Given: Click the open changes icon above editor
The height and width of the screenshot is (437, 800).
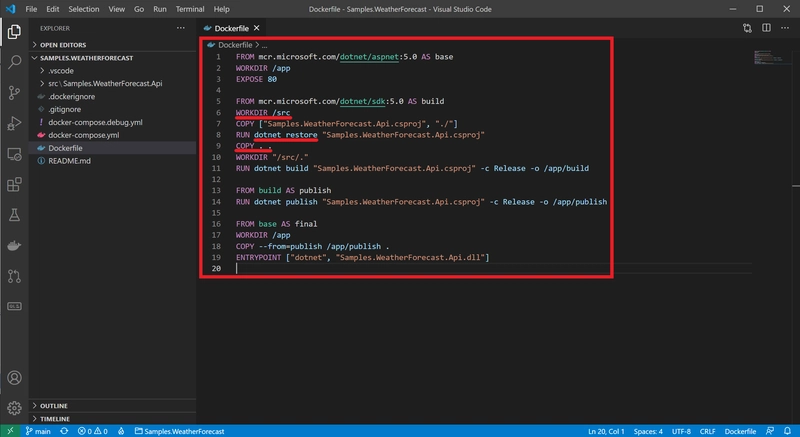Looking at the screenshot, I should 747,28.
